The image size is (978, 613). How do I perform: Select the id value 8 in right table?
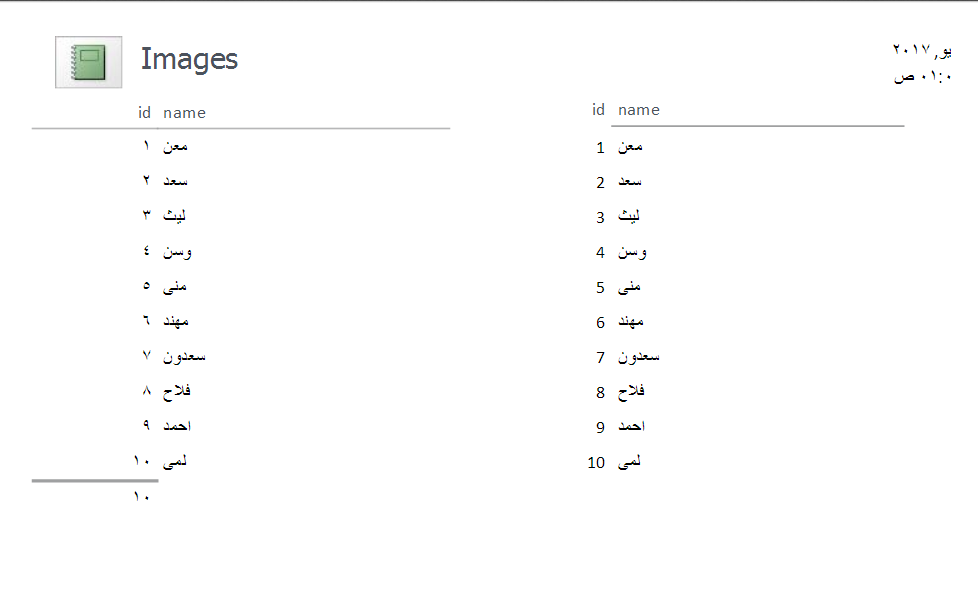click(600, 392)
